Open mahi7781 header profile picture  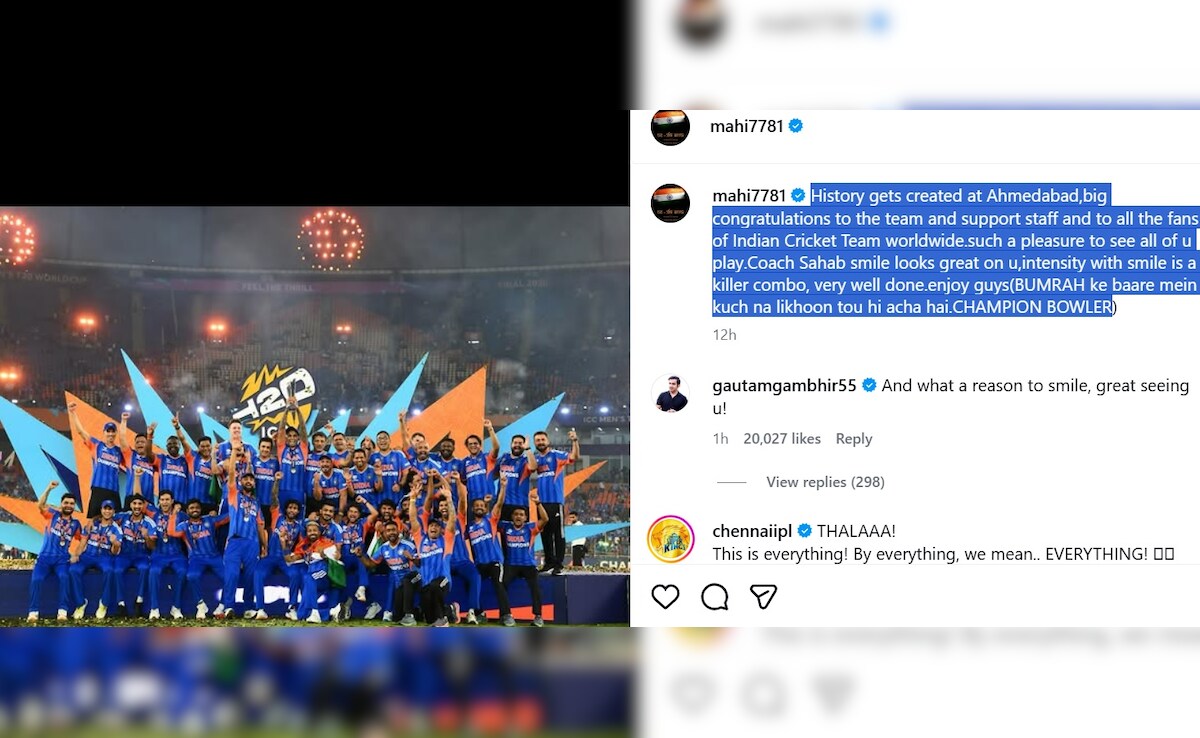(x=670, y=127)
